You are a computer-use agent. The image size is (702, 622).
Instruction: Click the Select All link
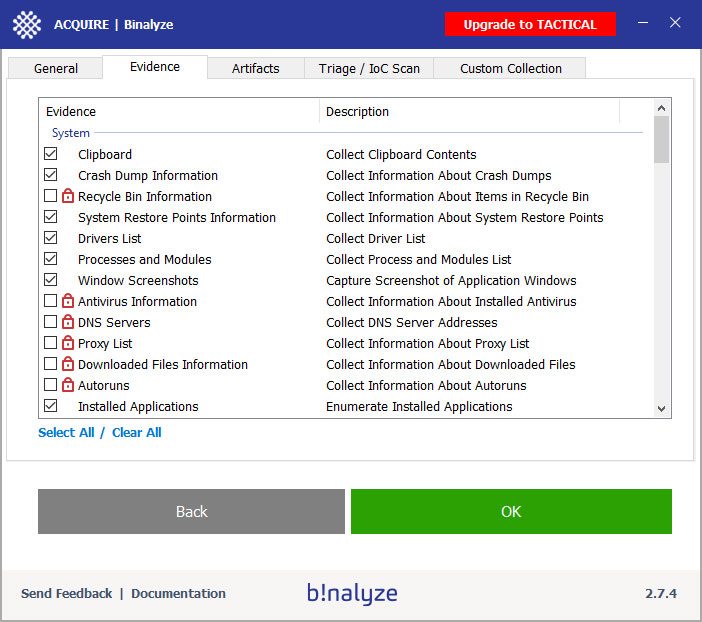[66, 433]
